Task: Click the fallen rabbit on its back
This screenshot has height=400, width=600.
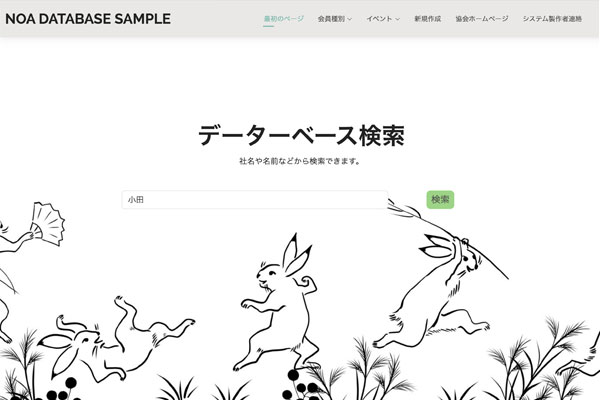Action: point(115,339)
